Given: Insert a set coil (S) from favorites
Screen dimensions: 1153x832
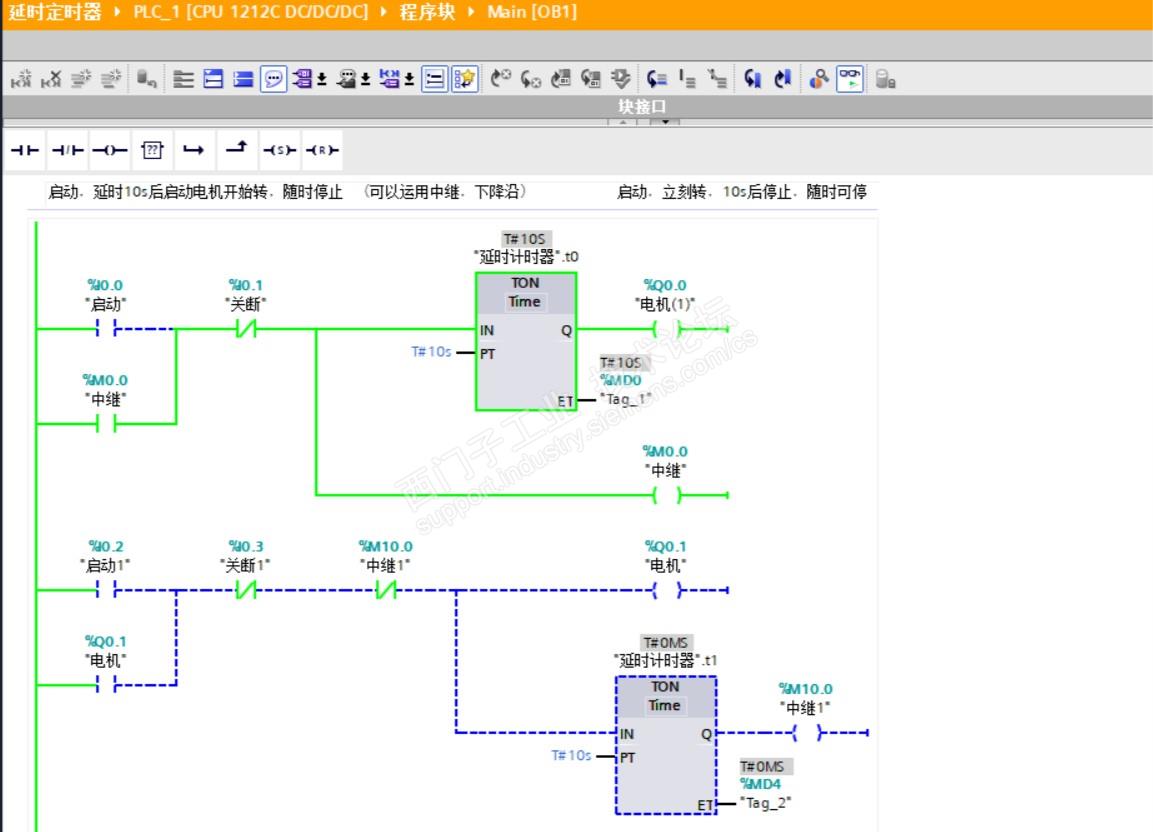Looking at the screenshot, I should pyautogui.click(x=279, y=150).
